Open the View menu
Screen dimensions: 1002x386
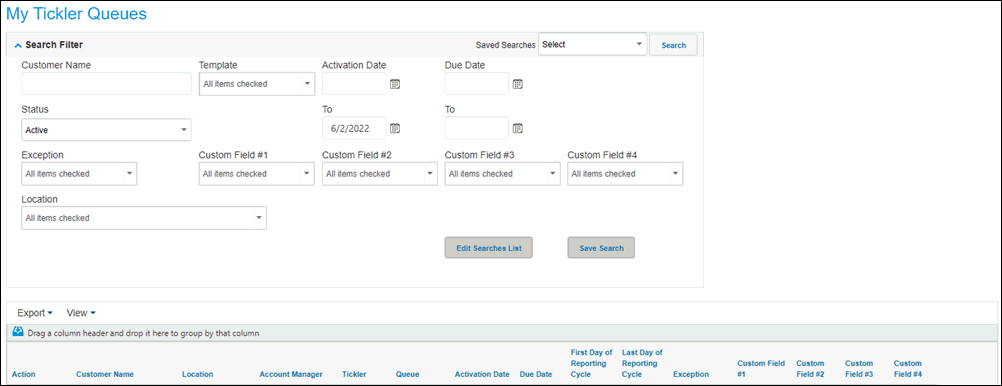coord(81,313)
